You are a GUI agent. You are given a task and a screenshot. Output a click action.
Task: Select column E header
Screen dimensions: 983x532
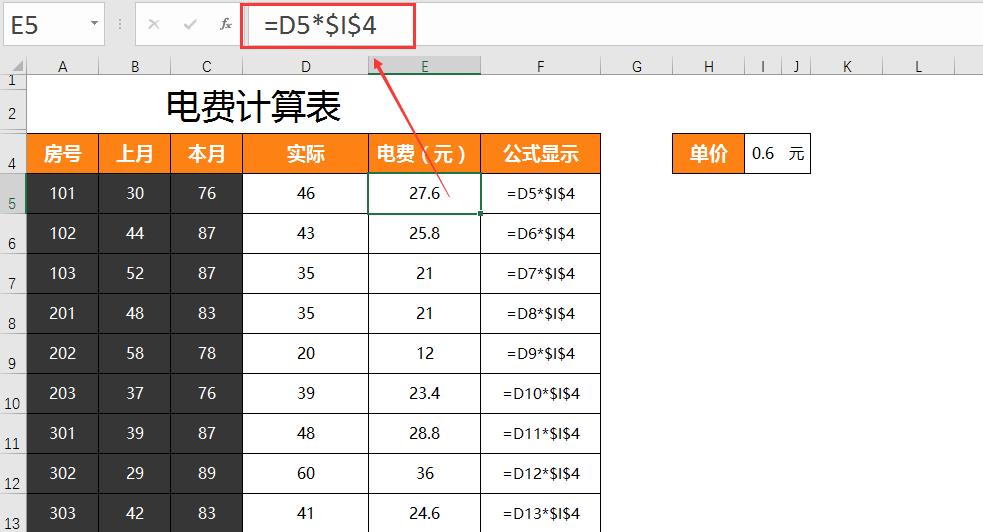(x=425, y=66)
